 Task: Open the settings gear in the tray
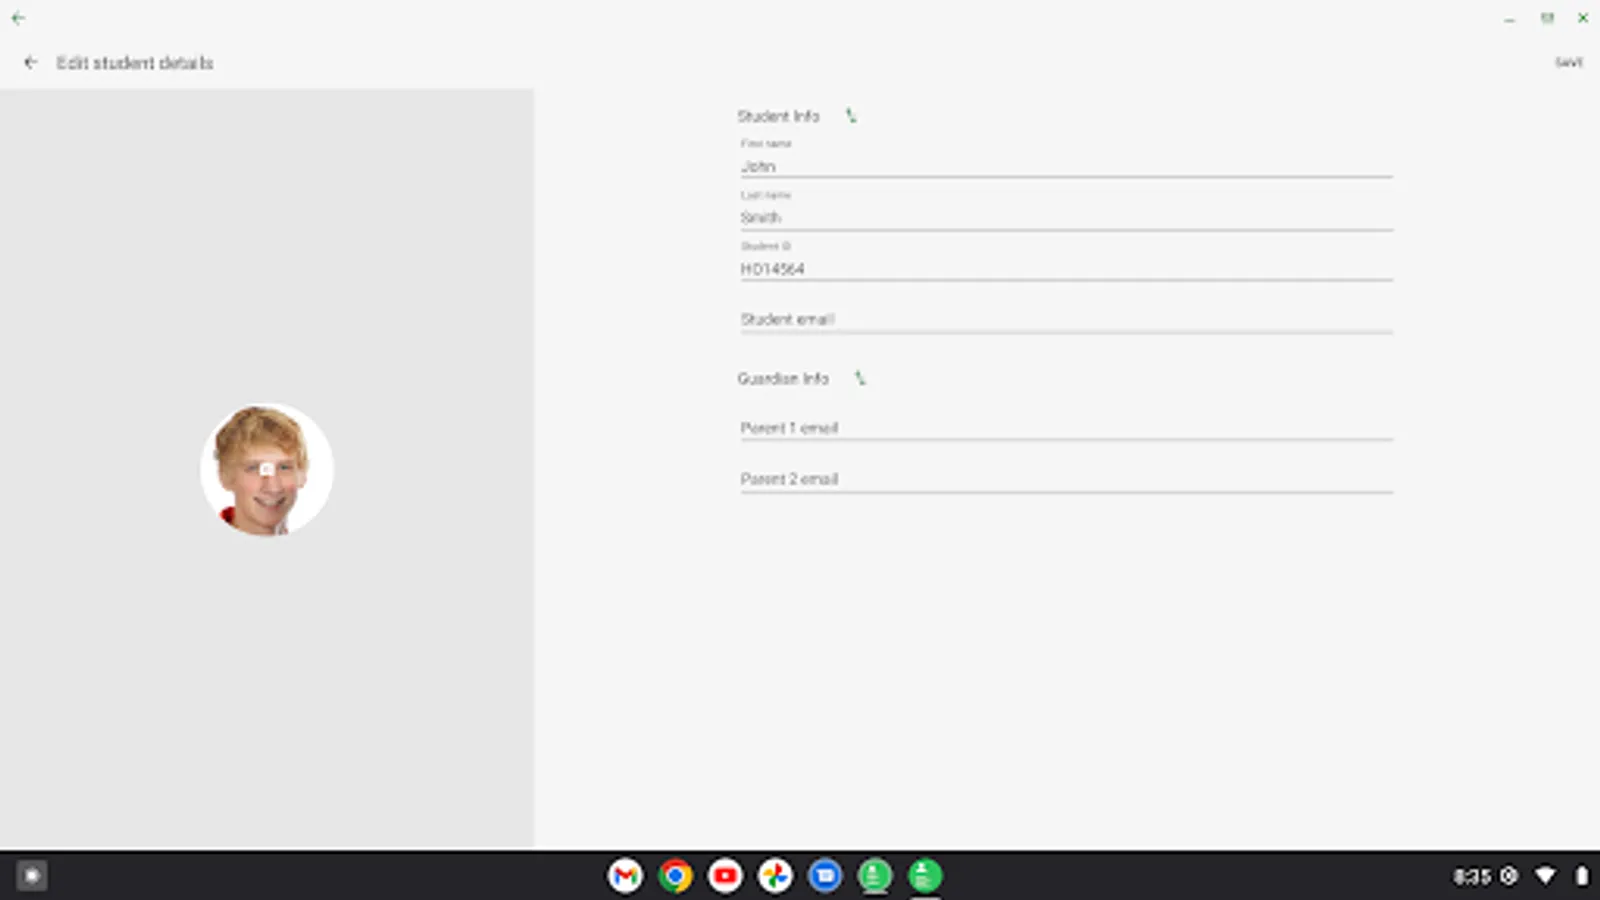point(1507,874)
